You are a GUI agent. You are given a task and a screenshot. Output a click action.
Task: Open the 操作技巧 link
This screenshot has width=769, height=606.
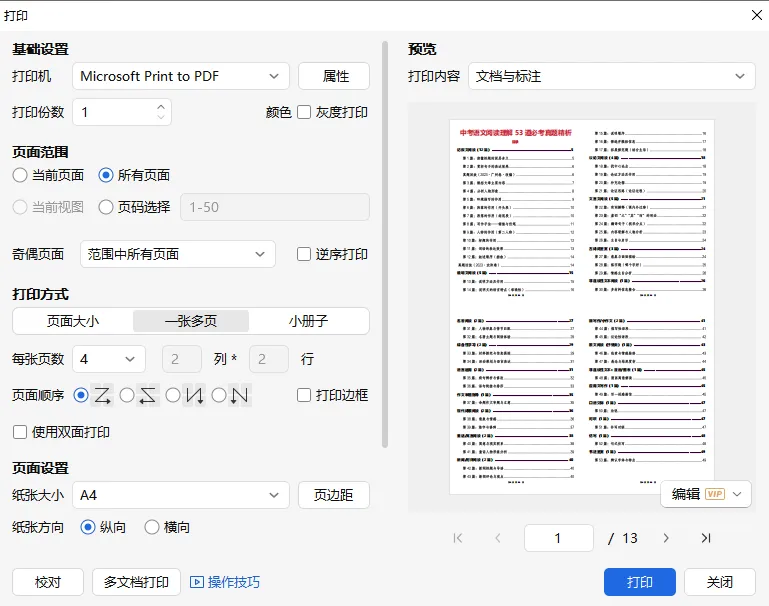[x=233, y=582]
